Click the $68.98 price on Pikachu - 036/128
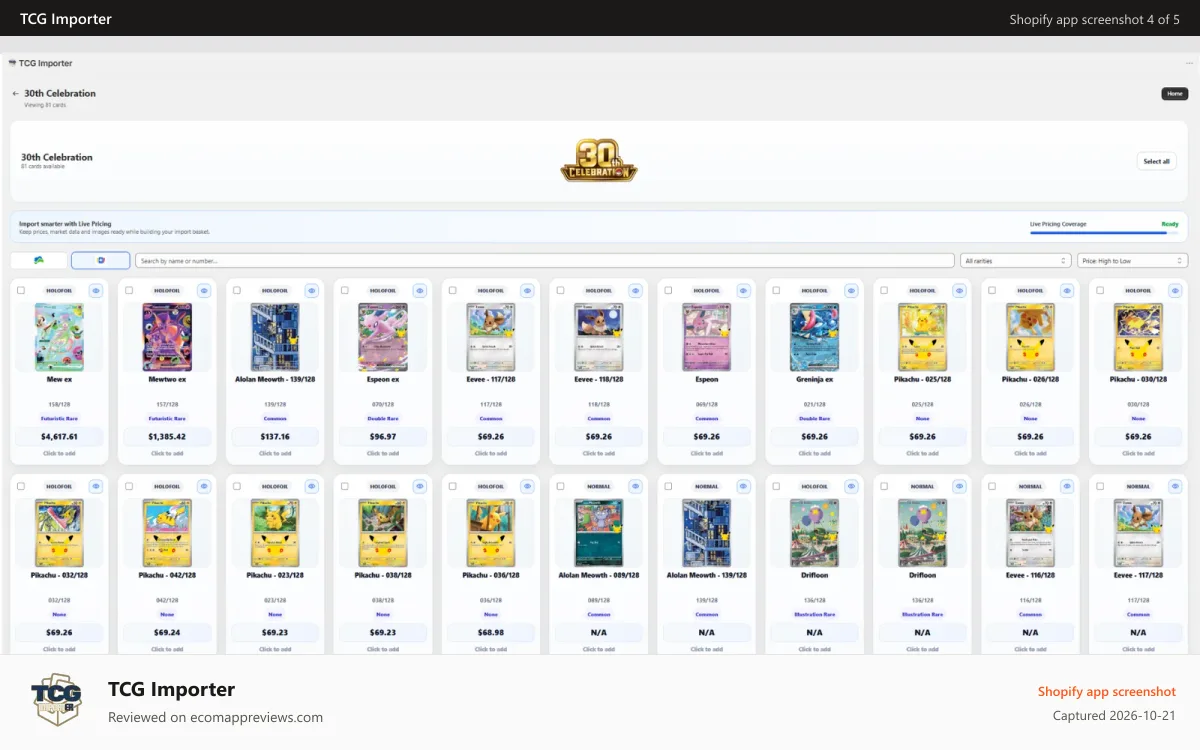This screenshot has height=750, width=1200. click(491, 633)
